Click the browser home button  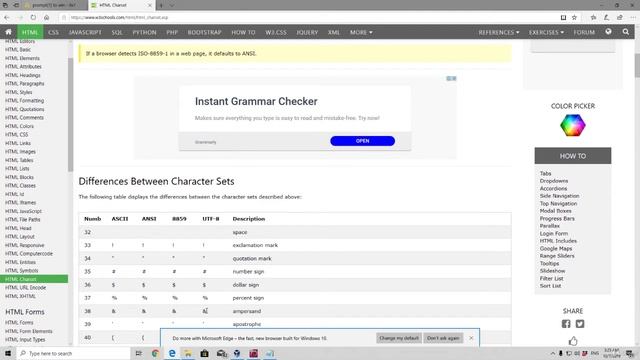(x=47, y=18)
